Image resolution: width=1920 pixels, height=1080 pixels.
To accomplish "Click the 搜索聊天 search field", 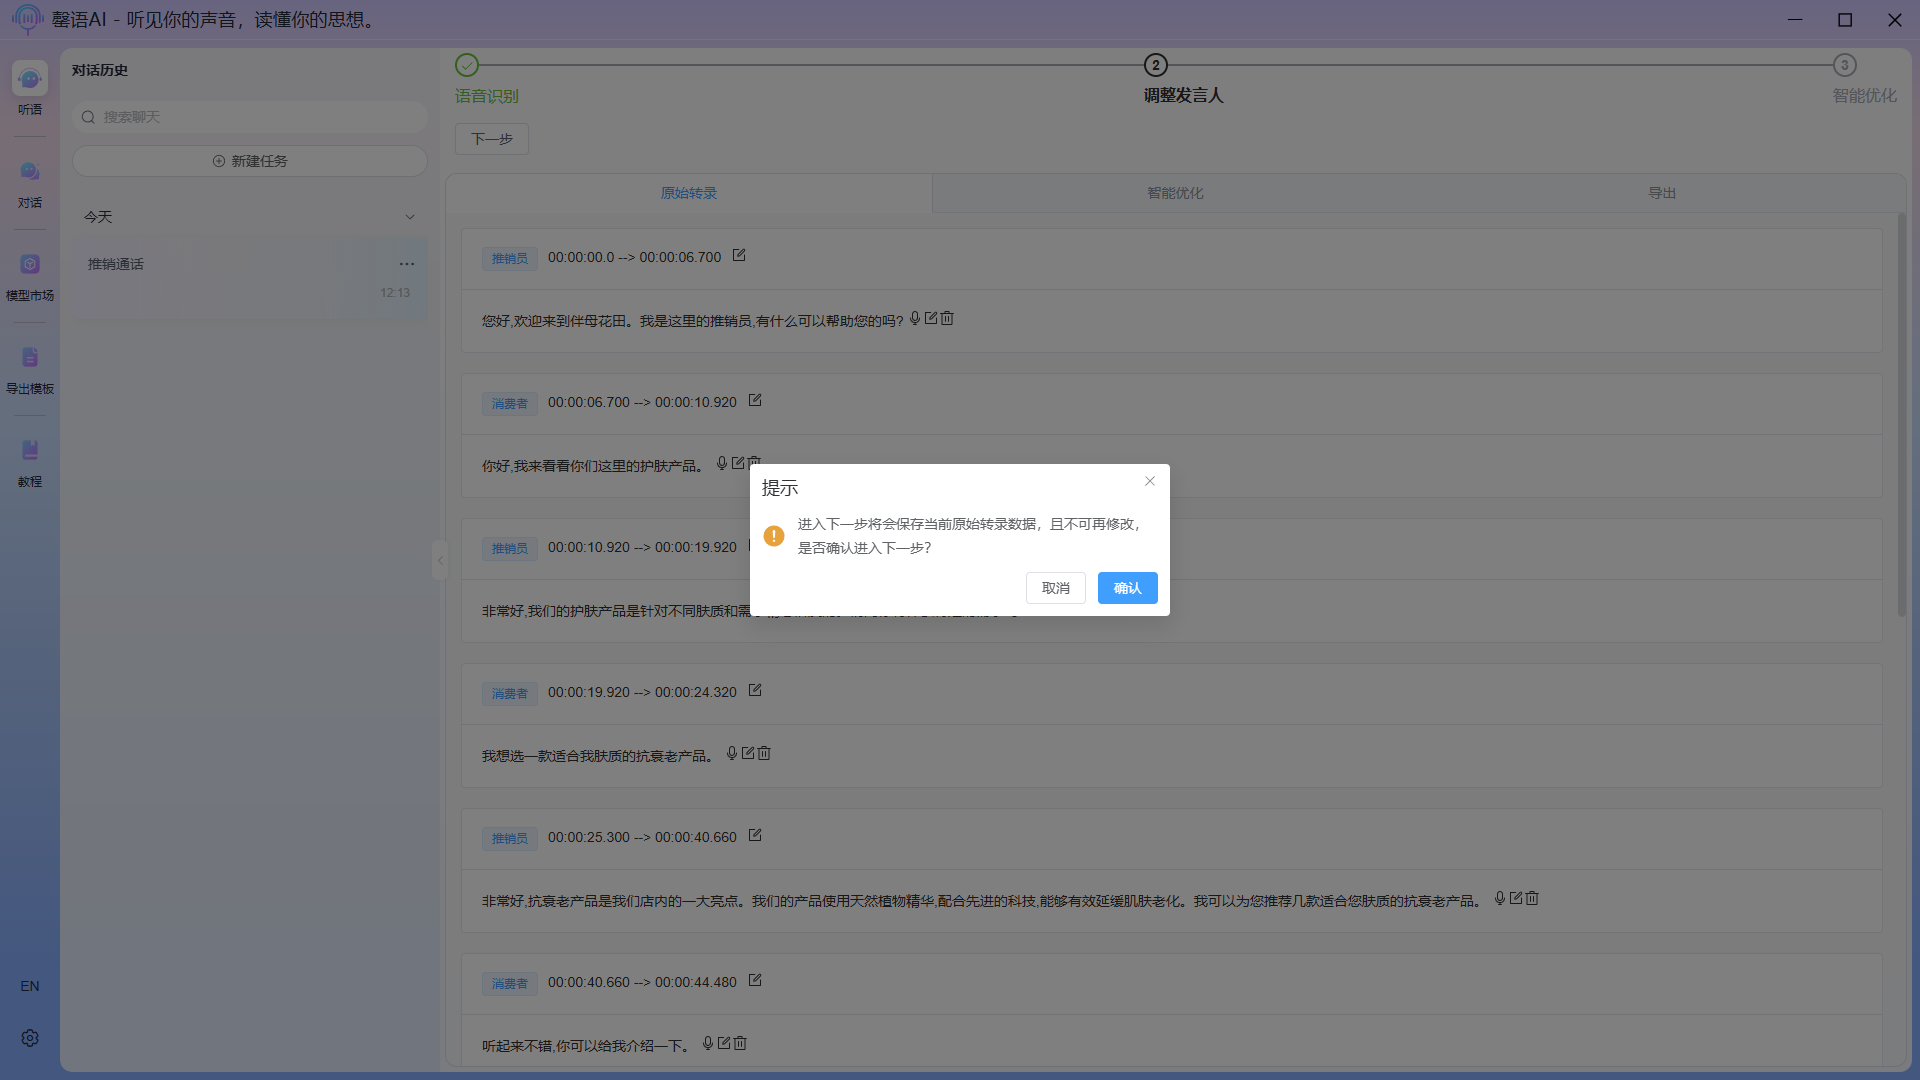I will pyautogui.click(x=250, y=117).
